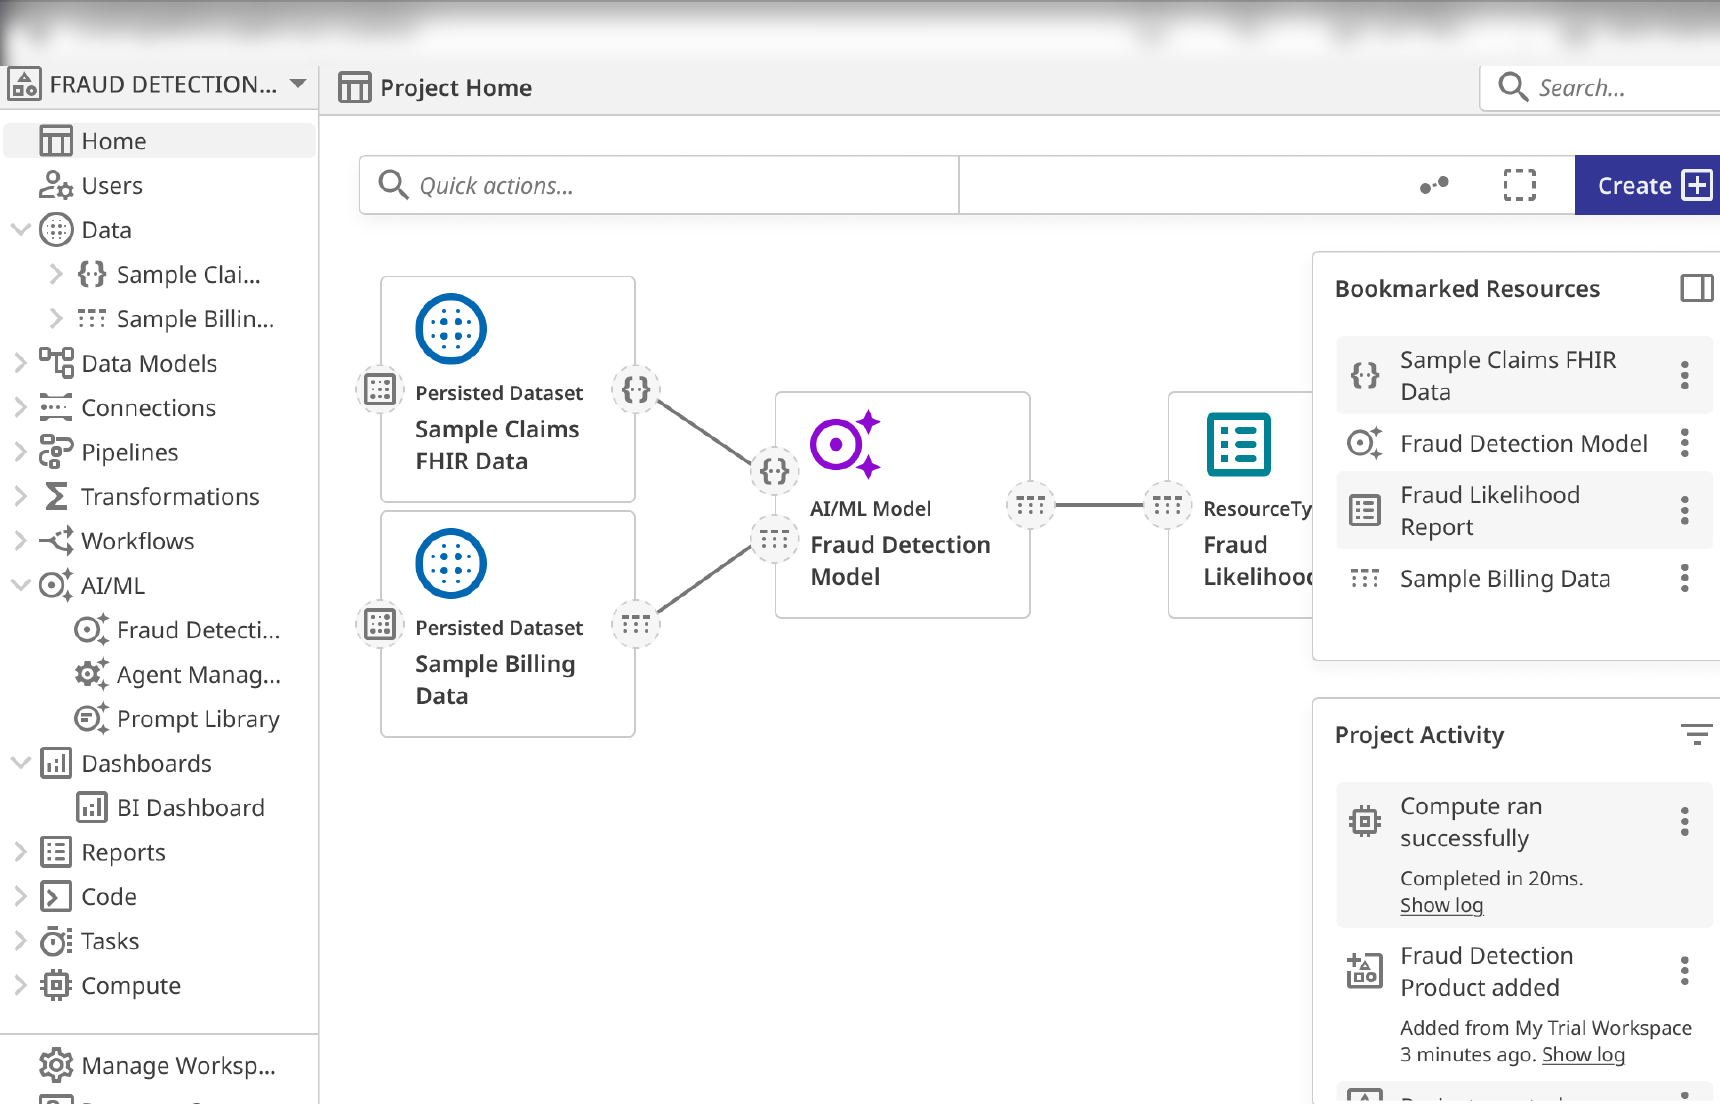Click the Reports sidebar icon
1720x1104 pixels.
pos(56,852)
